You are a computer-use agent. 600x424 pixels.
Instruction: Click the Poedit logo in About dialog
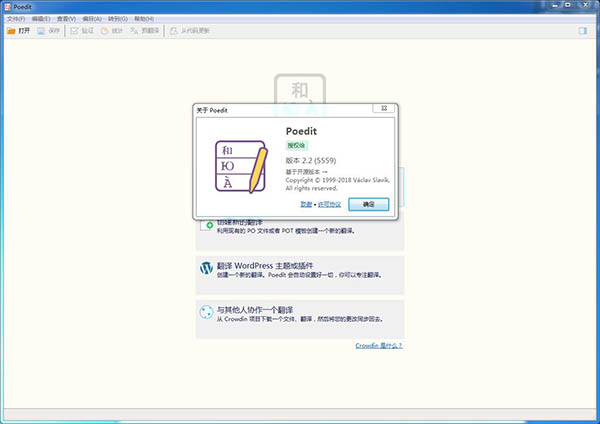coord(240,166)
